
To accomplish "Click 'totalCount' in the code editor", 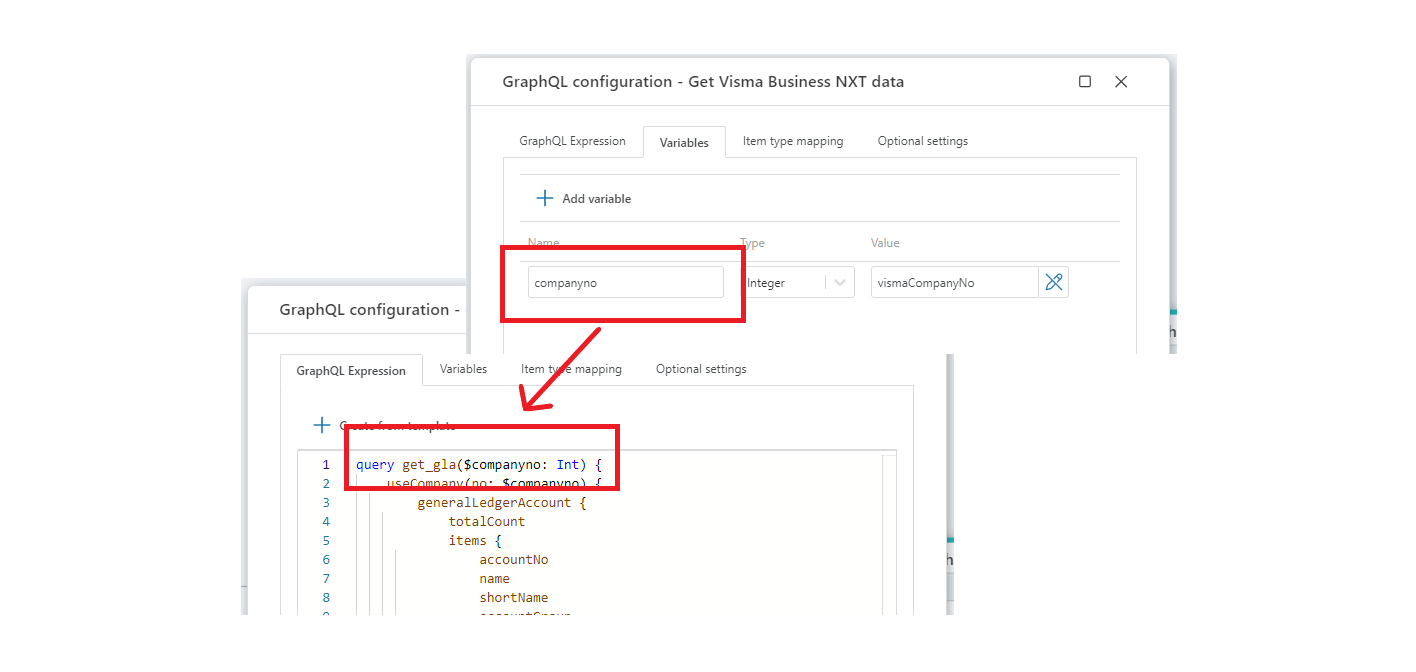I will 486,521.
